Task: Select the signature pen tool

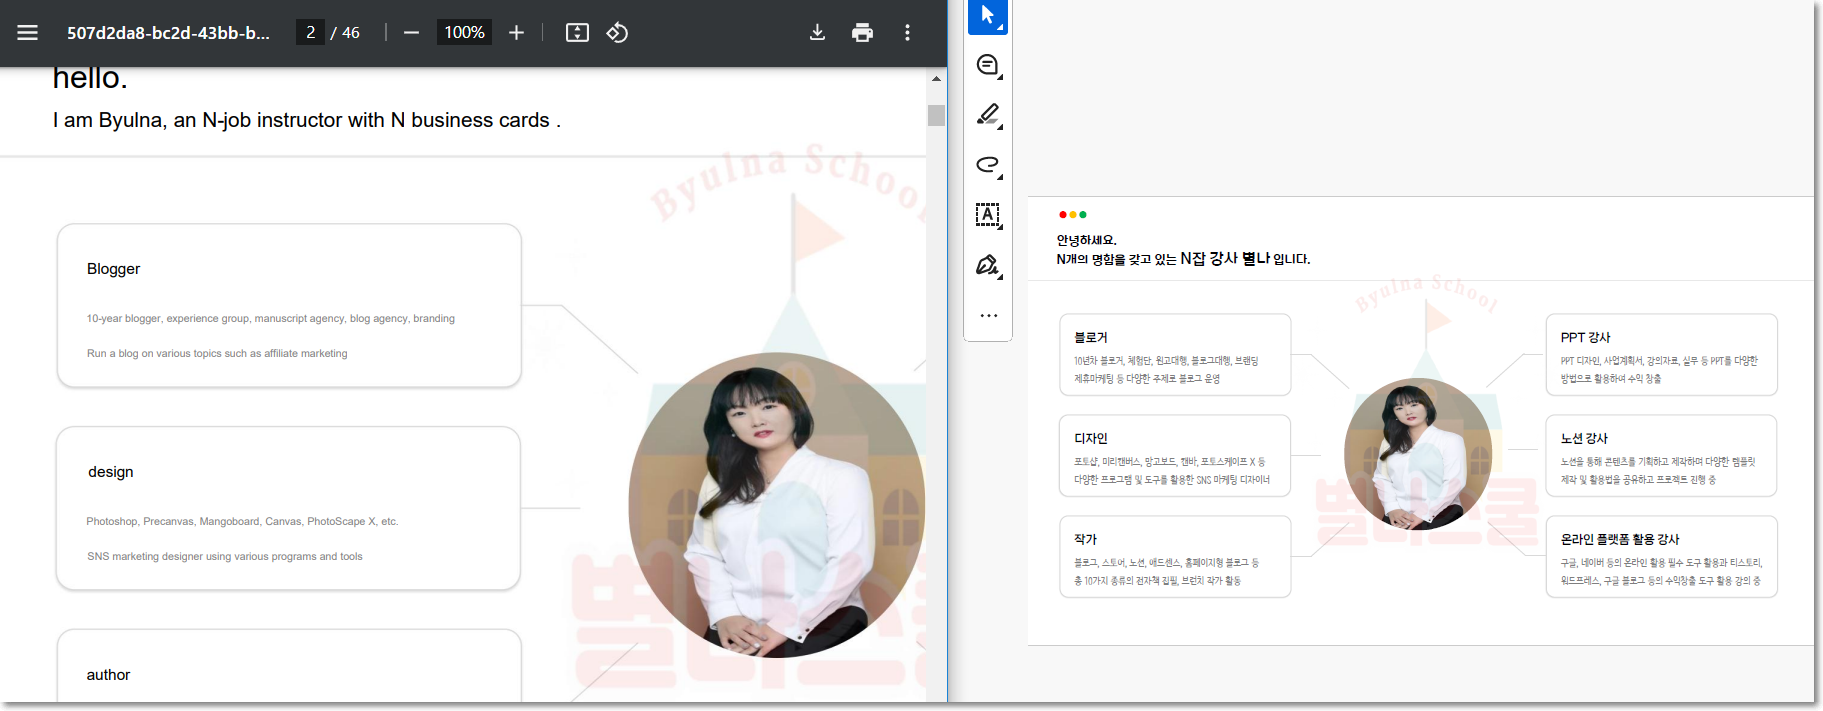Action: click(988, 265)
